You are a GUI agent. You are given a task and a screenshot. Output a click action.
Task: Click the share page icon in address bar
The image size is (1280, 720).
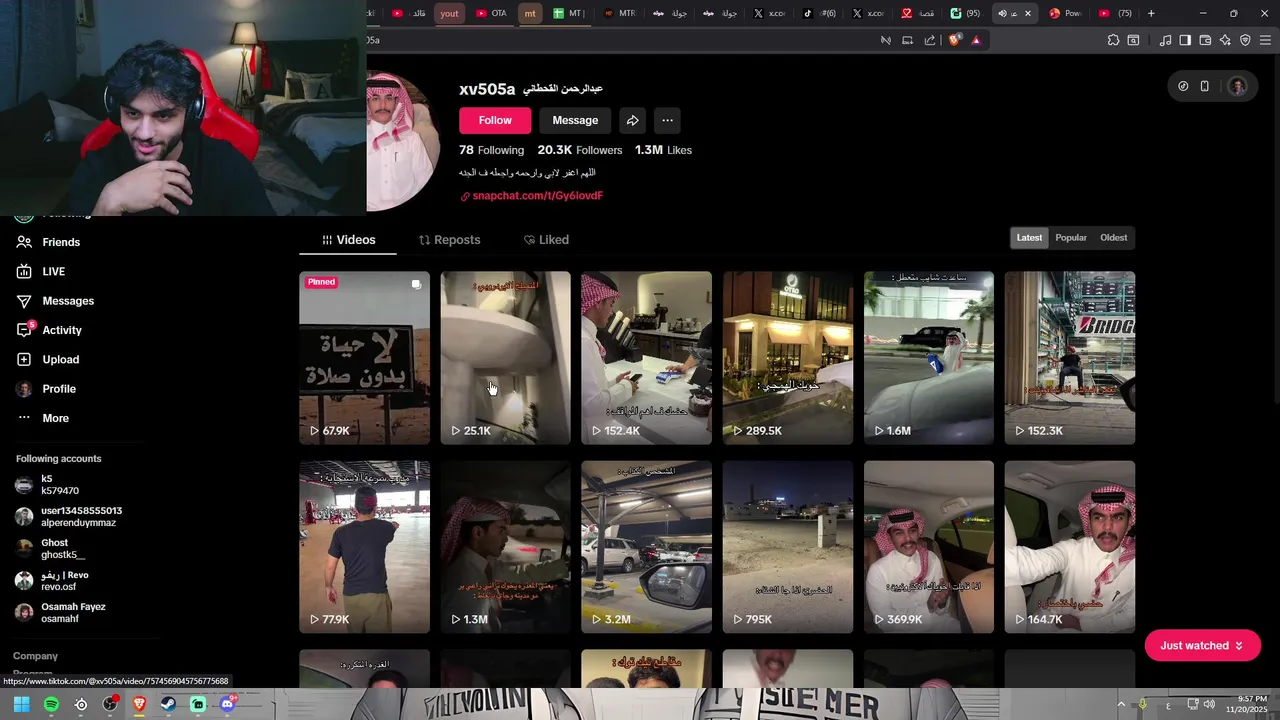(x=930, y=40)
